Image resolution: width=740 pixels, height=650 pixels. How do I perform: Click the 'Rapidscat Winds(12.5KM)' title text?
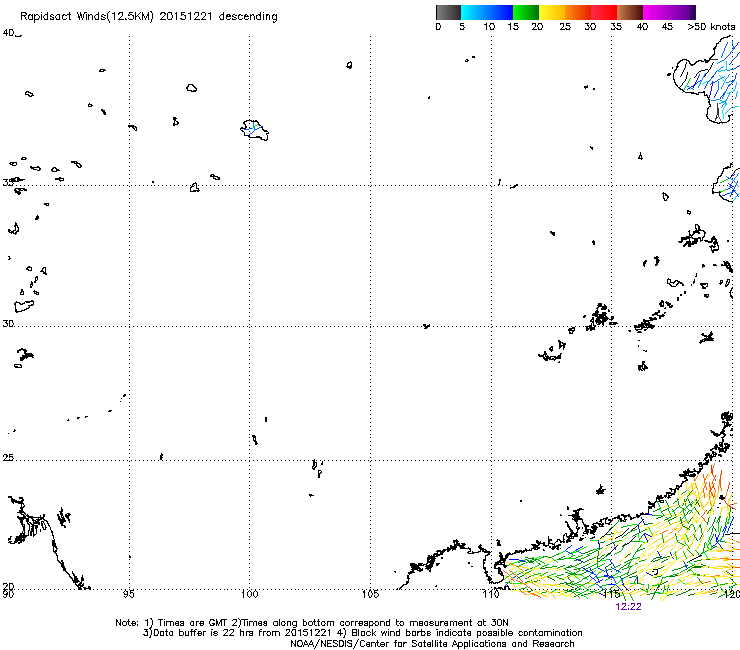[x=87, y=17]
